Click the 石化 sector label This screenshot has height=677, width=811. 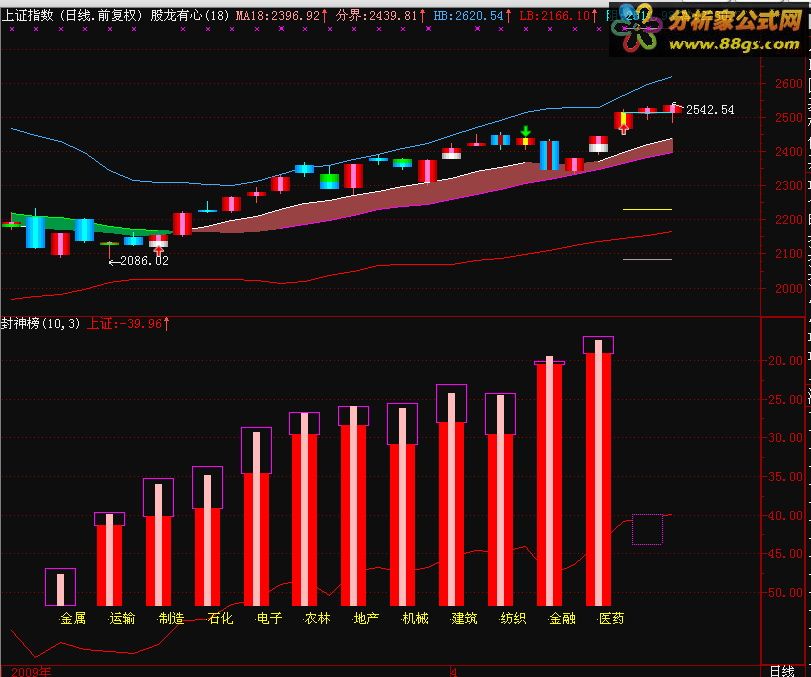point(220,619)
